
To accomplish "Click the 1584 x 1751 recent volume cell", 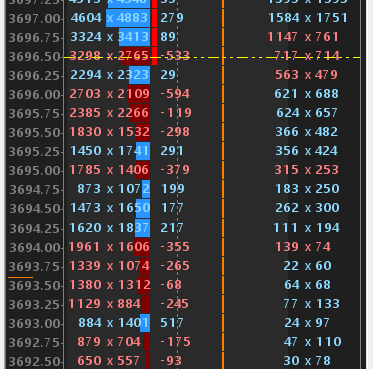I will coord(308,18).
